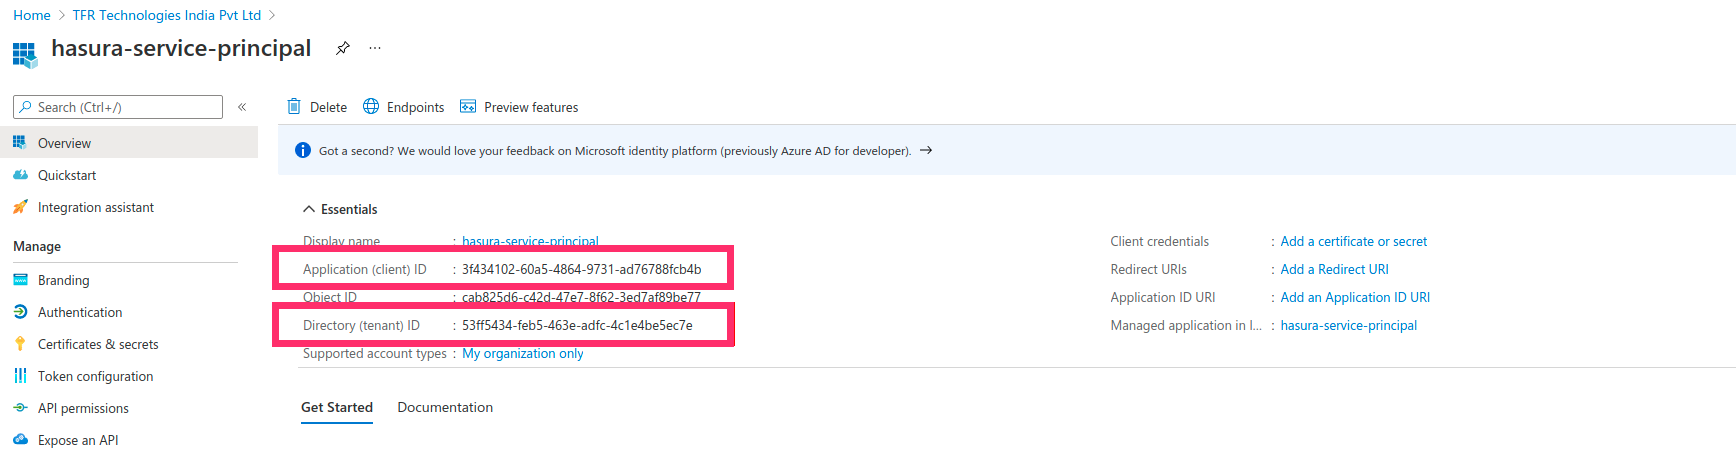This screenshot has height=459, width=1736.
Task: Click the Certificates & secrets key icon
Action: click(x=20, y=344)
